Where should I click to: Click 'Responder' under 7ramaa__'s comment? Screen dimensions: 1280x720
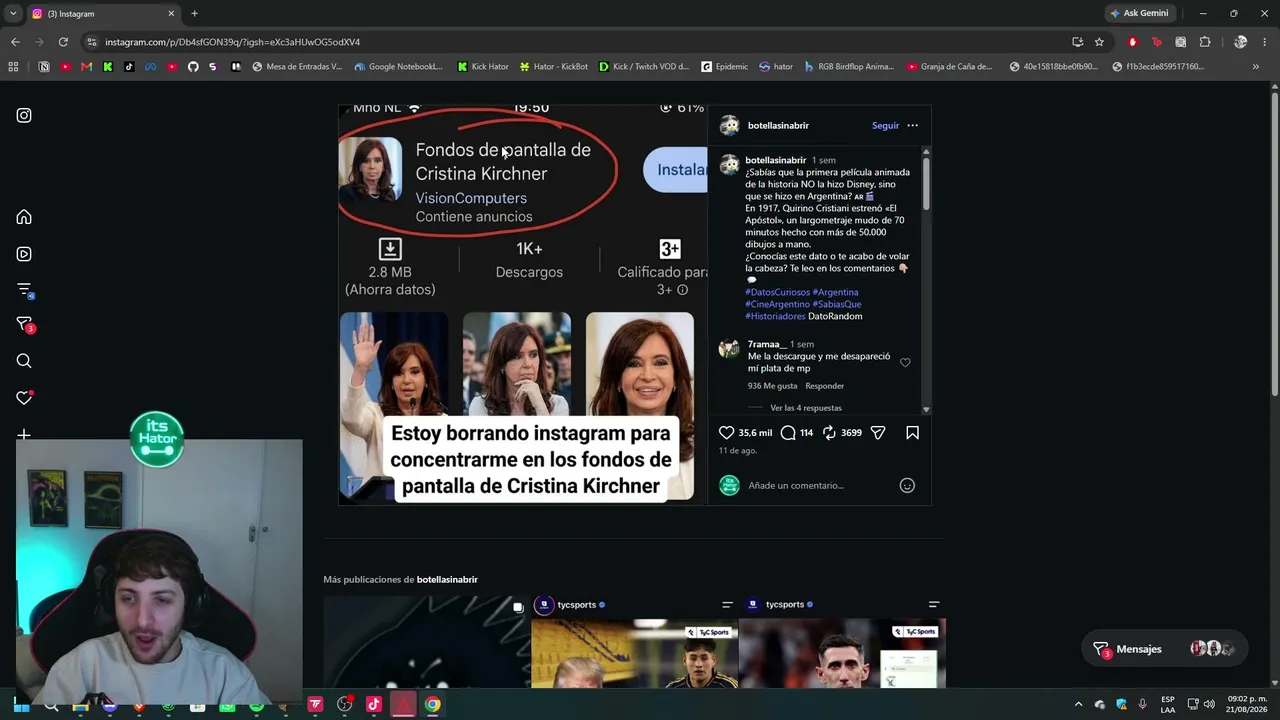[x=825, y=386]
